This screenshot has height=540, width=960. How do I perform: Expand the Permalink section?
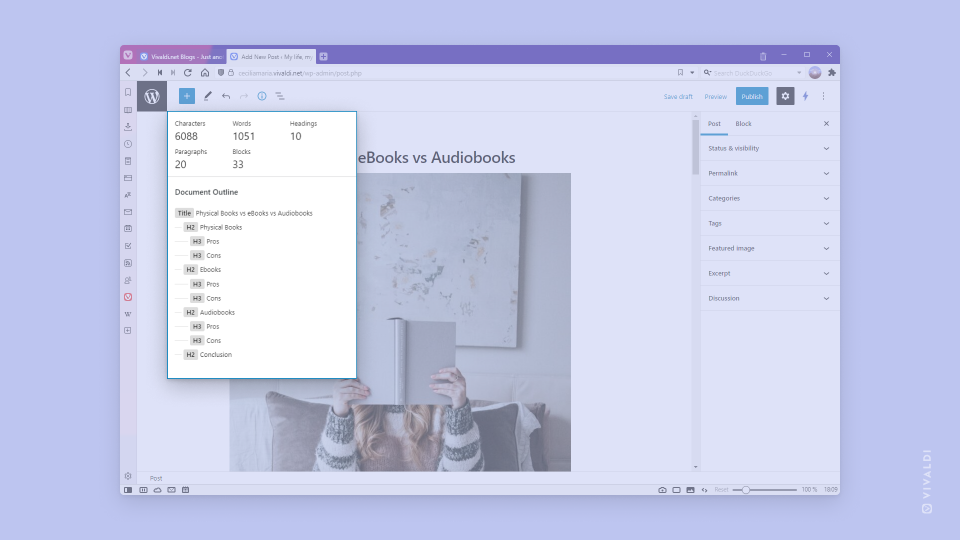(x=770, y=173)
